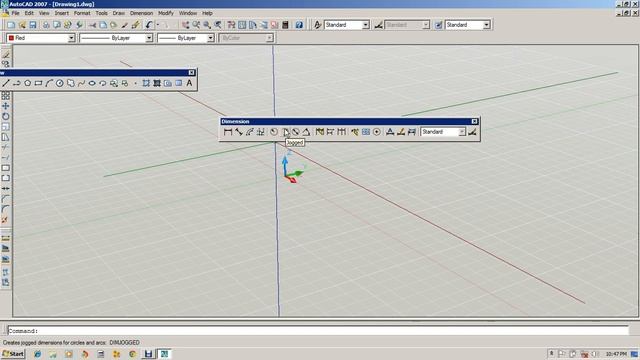
Task: Click the Dimension Update icon
Action: [x=411, y=132]
